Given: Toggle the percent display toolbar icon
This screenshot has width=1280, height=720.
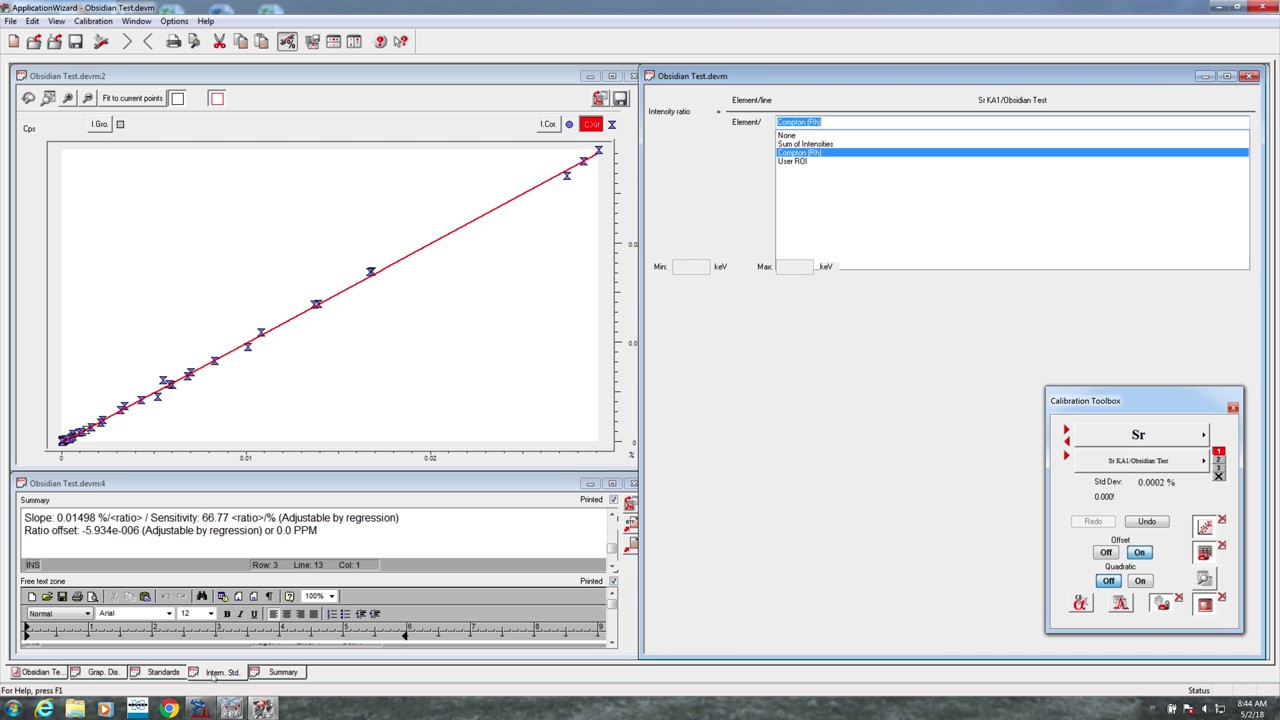Looking at the screenshot, I should click(x=287, y=41).
